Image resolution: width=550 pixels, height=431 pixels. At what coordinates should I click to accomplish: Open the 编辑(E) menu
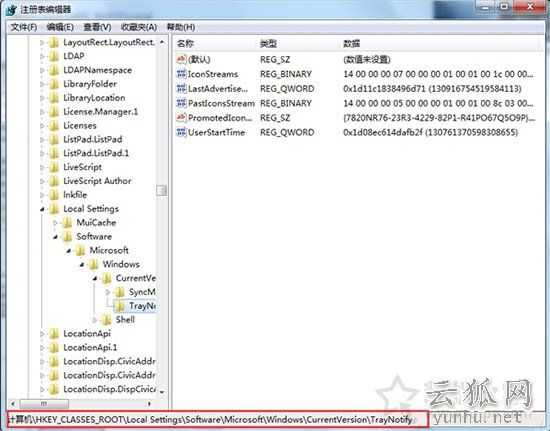tap(60, 27)
